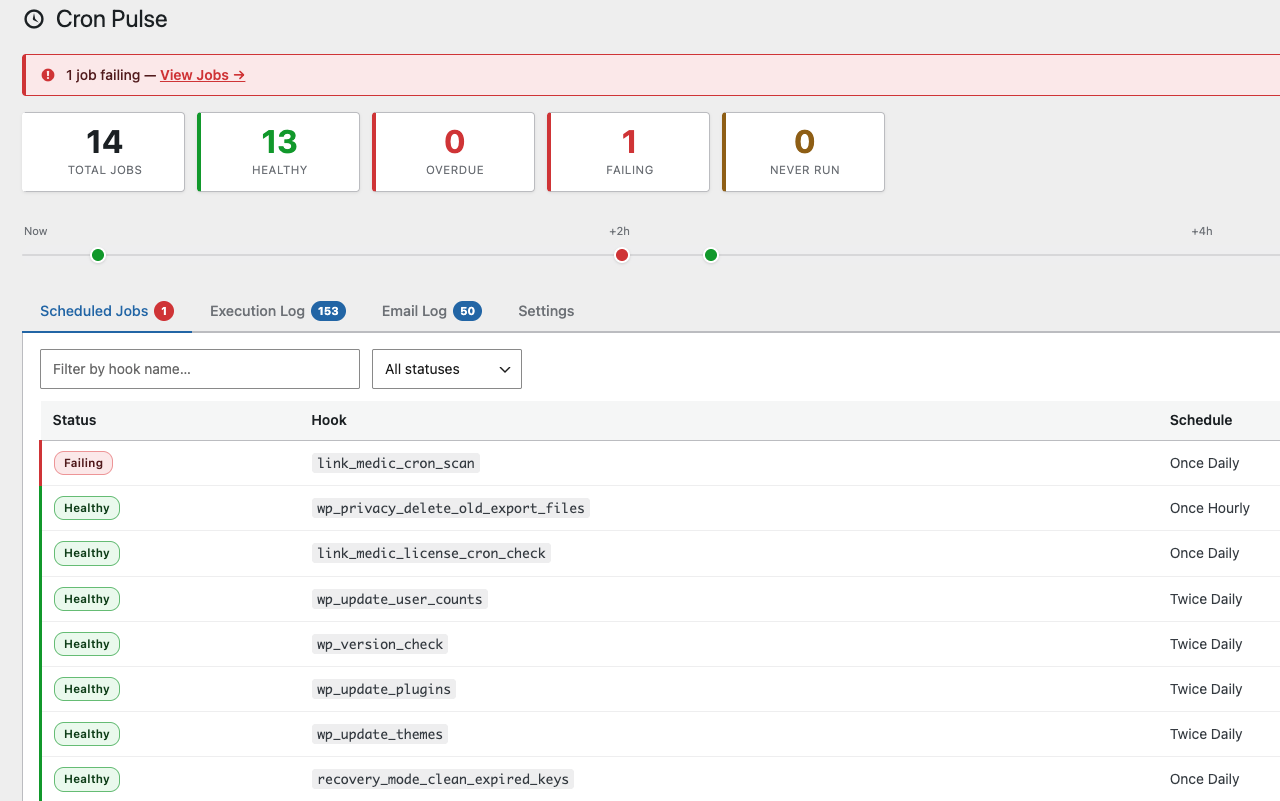Select the wp_update_user_counts hook
1280x801 pixels.
pos(400,599)
